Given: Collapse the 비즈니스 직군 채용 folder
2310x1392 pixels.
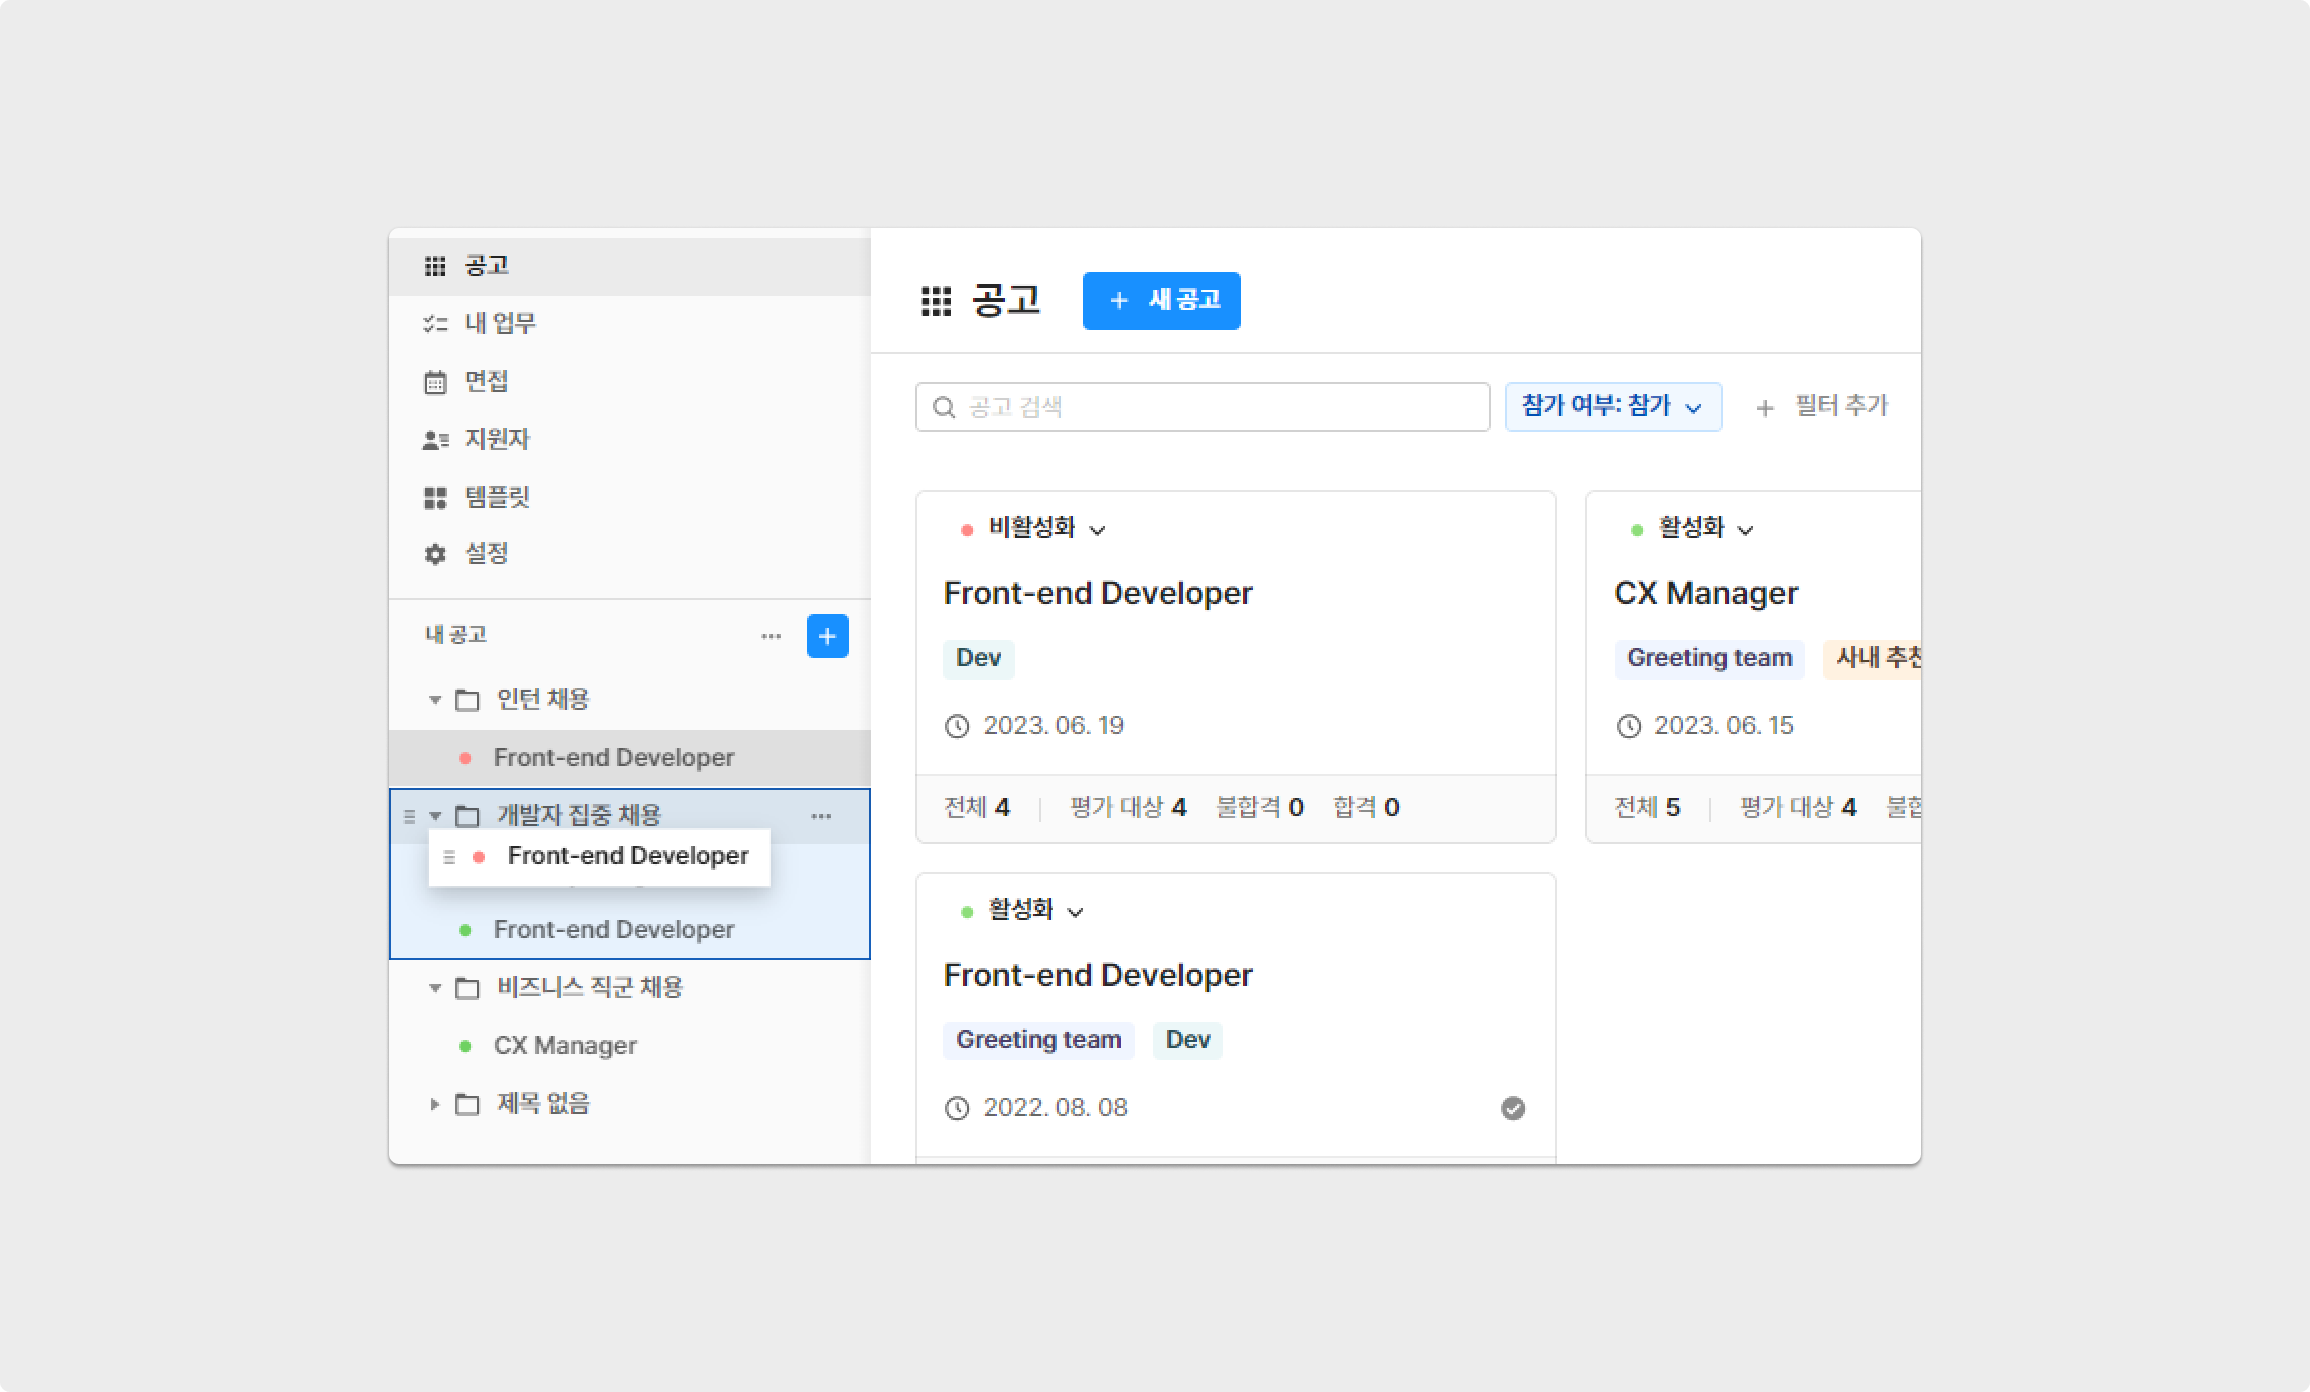Looking at the screenshot, I should 435,988.
